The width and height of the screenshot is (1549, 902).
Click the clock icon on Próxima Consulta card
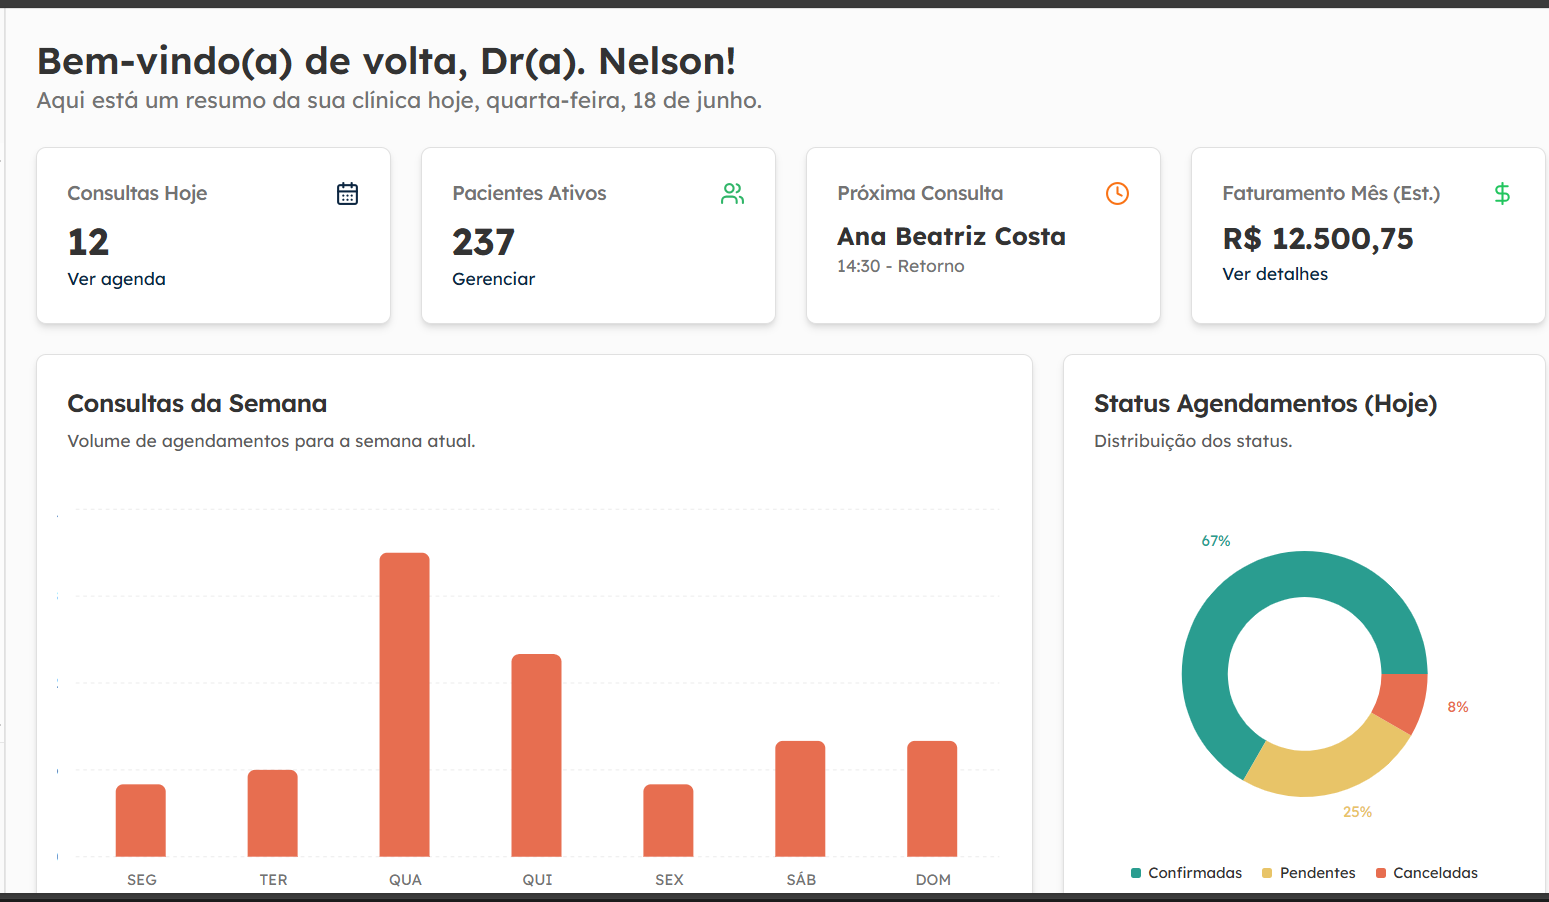click(x=1117, y=193)
